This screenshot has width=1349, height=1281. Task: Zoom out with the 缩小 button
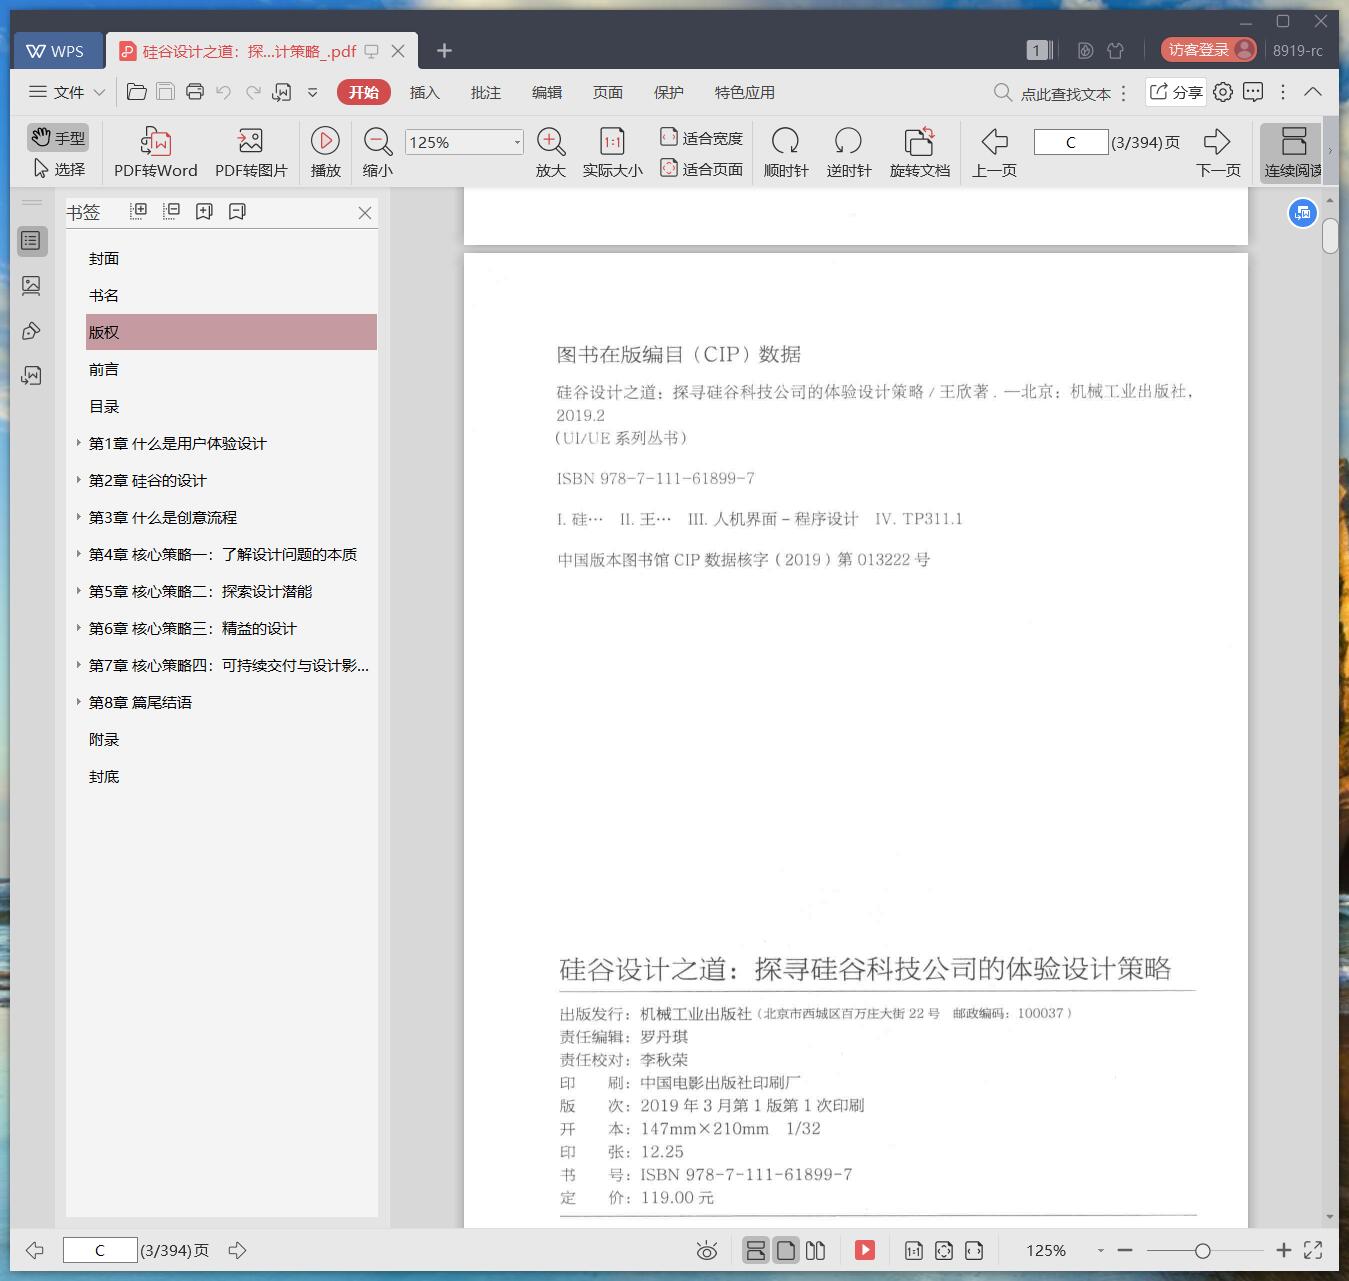pos(377,152)
